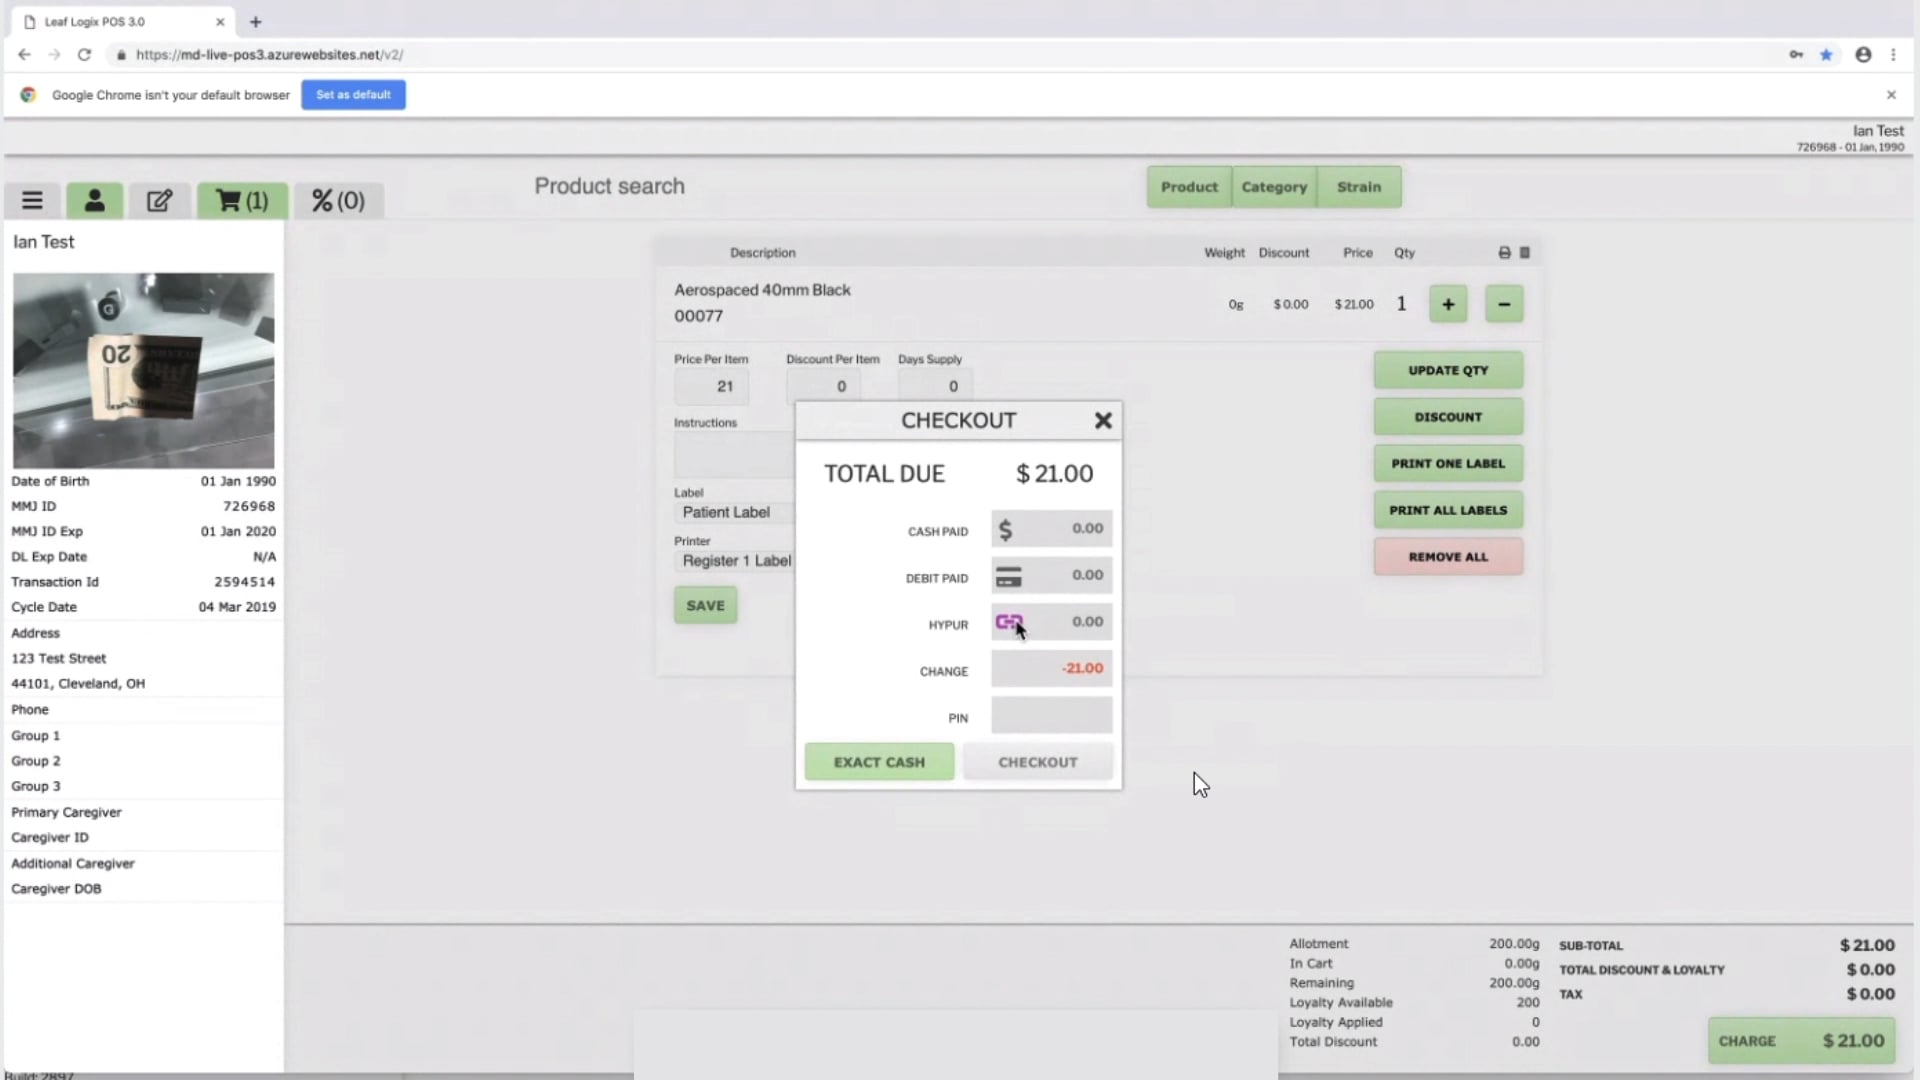The width and height of the screenshot is (1920, 1080).
Task: Click the saved password key icon
Action: pos(1796,55)
